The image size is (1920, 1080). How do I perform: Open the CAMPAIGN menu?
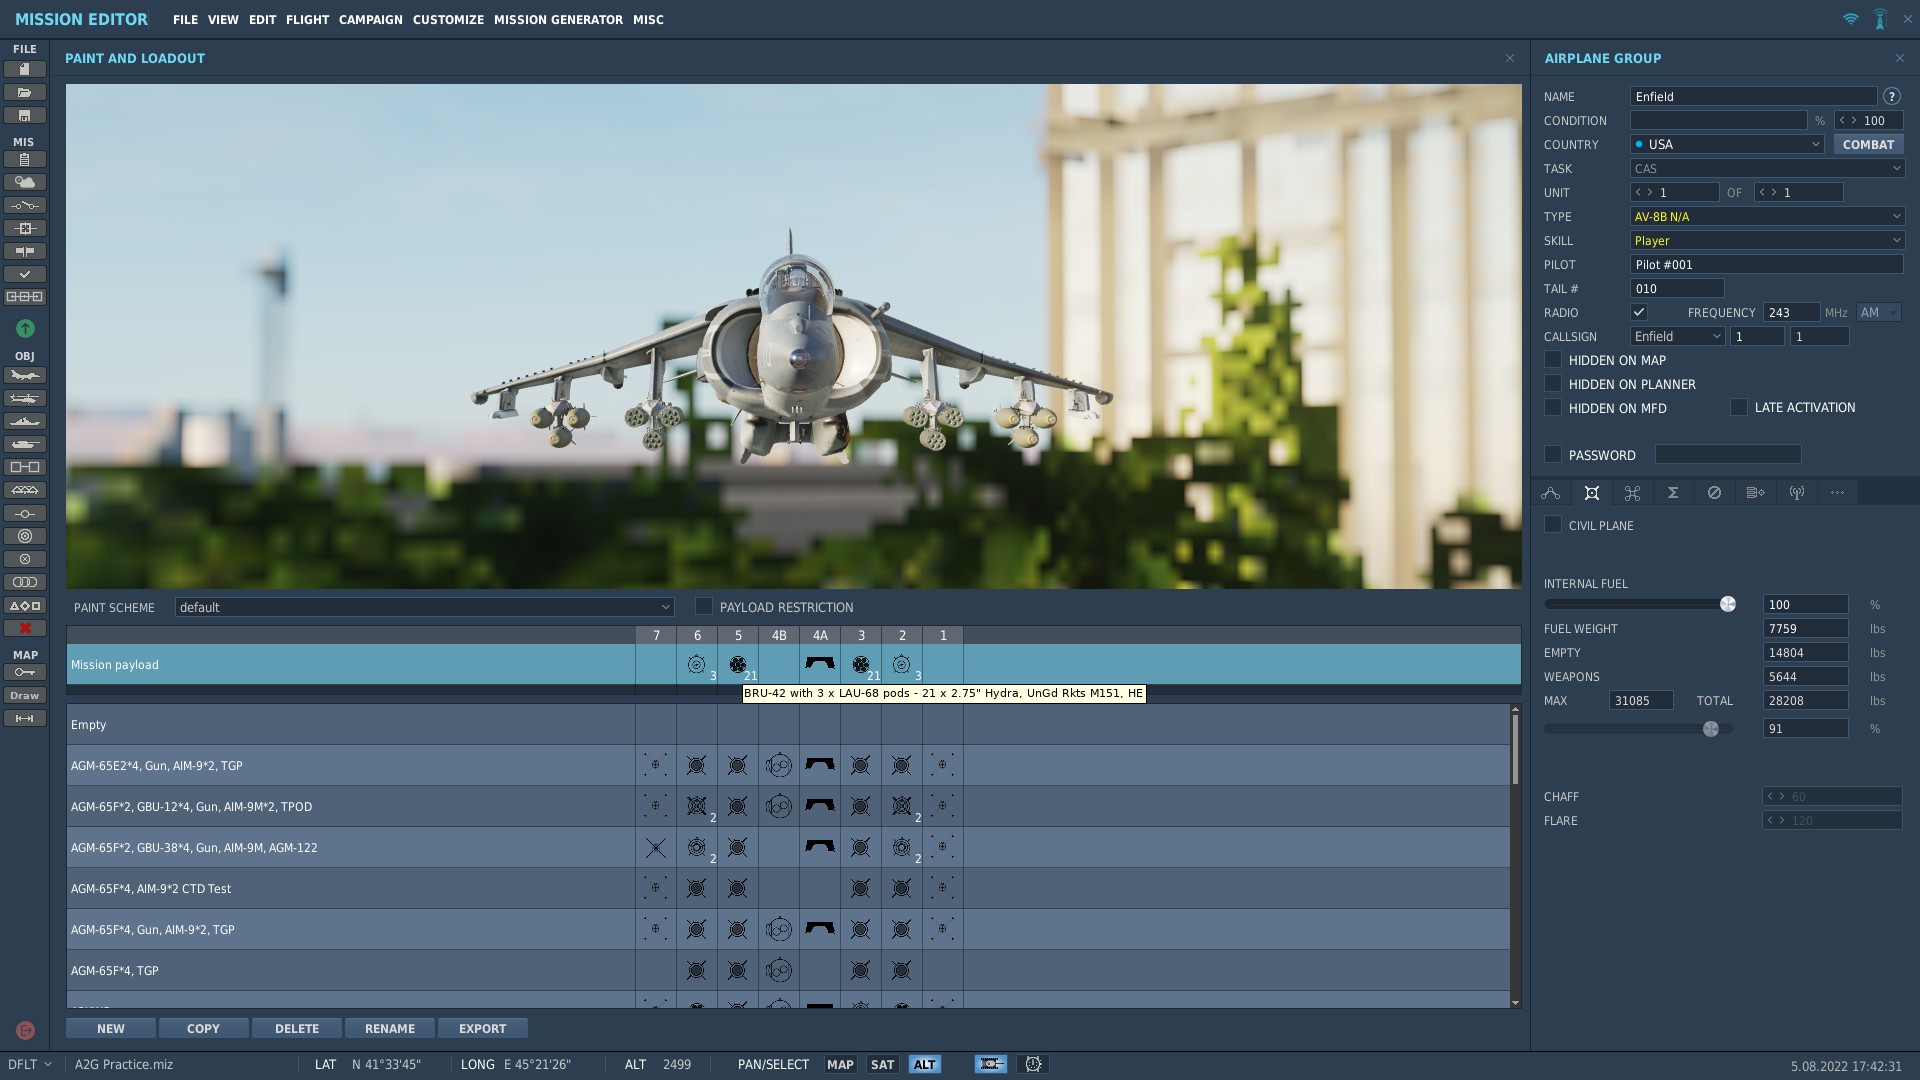[x=370, y=19]
